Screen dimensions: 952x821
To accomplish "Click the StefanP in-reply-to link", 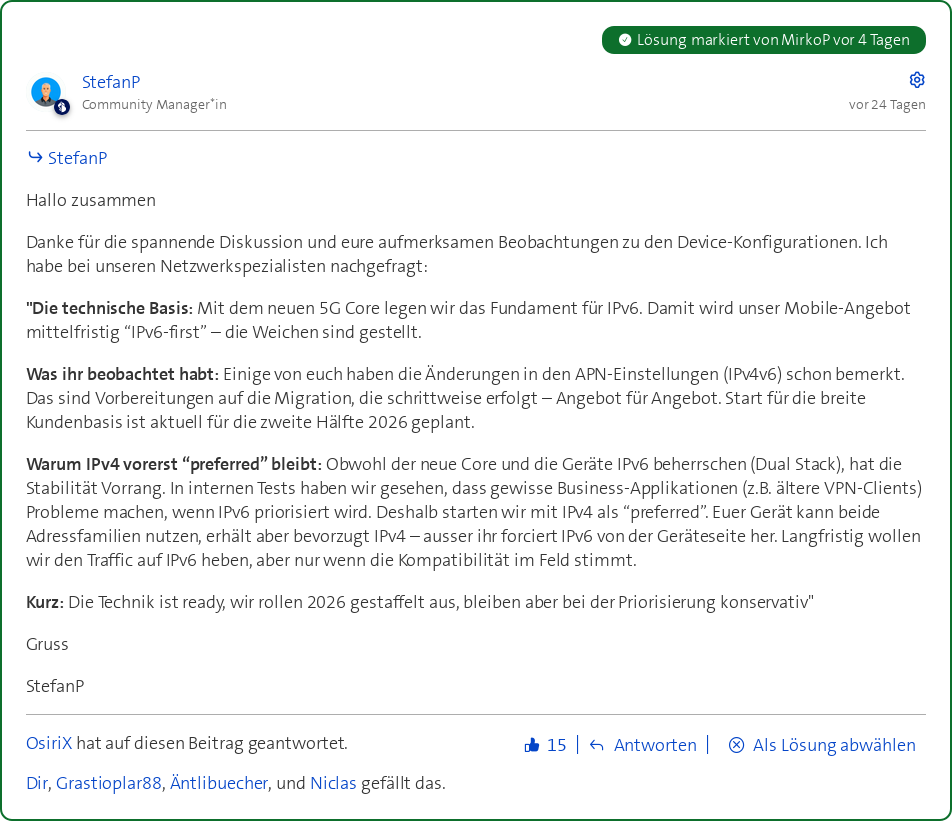I will point(77,158).
